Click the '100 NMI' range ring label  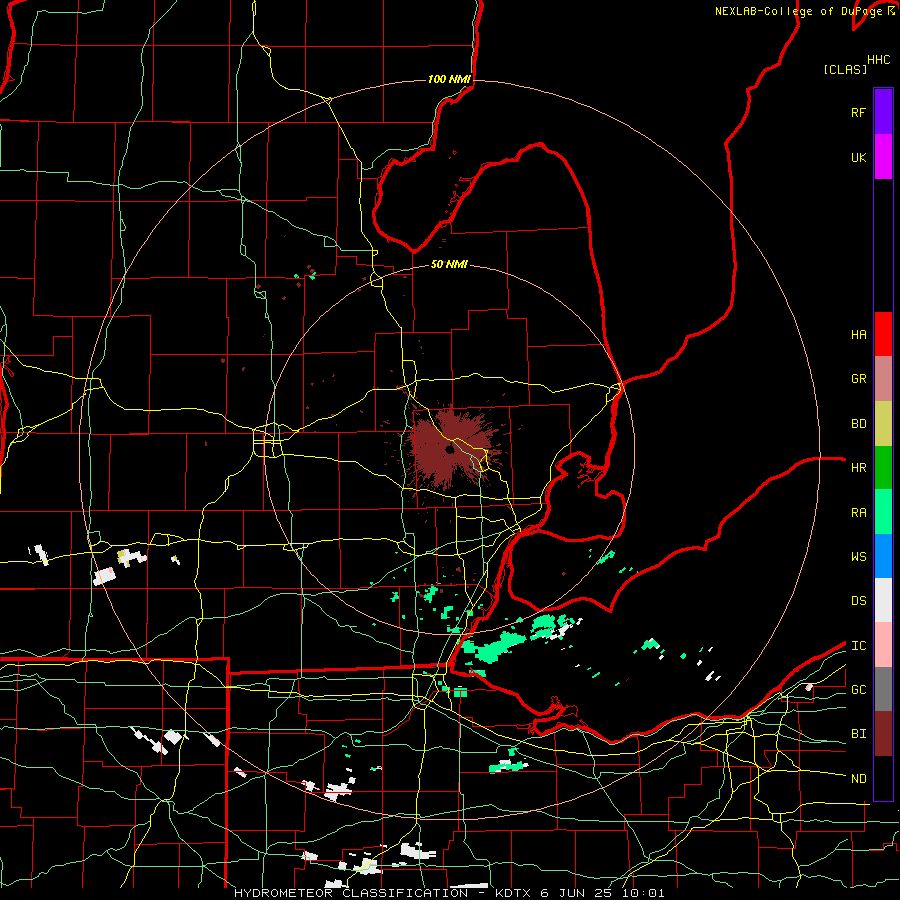click(x=449, y=79)
